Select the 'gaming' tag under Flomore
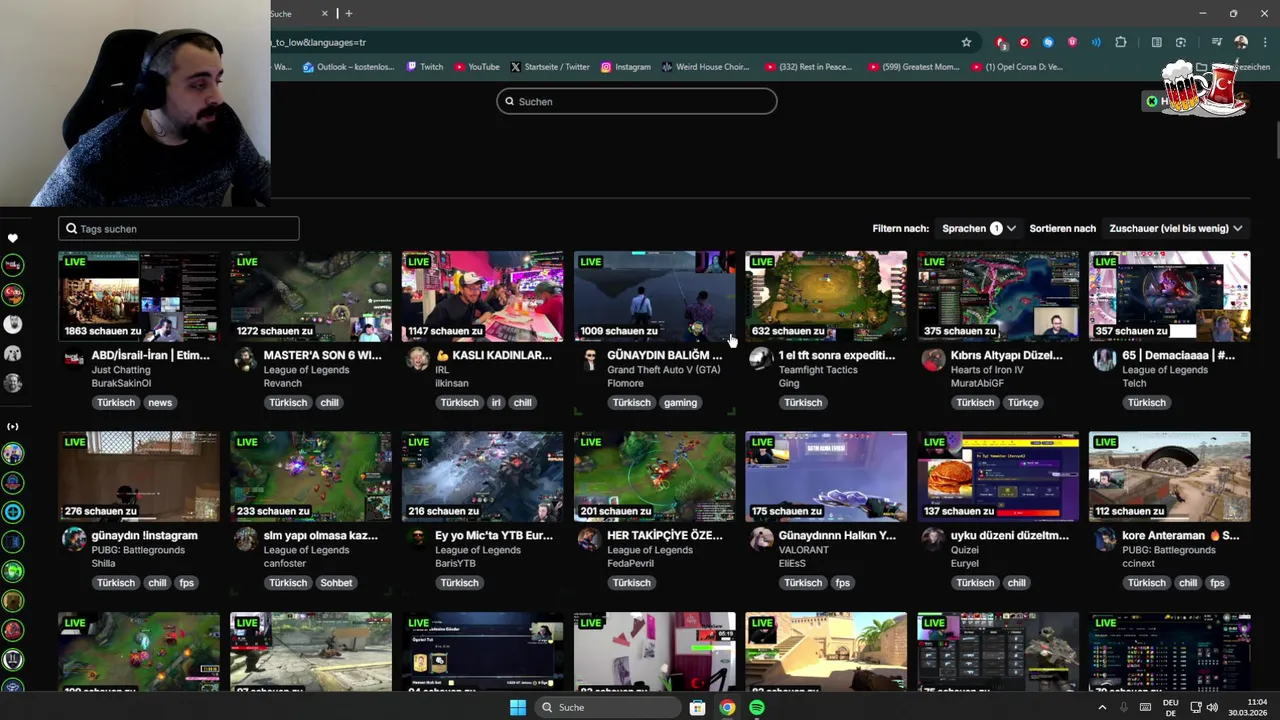 click(x=680, y=403)
